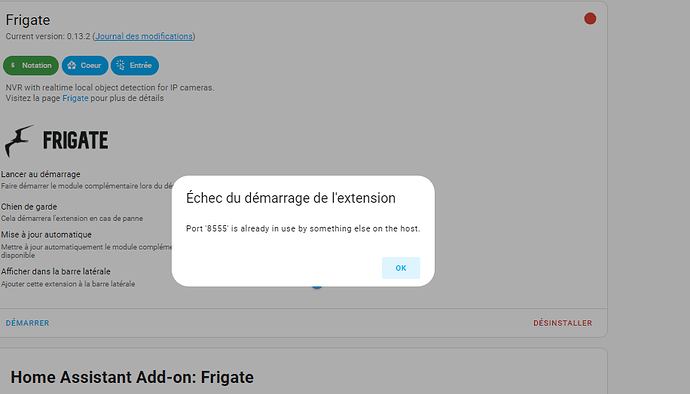Click Afficher dans la barre latérale label
The width and height of the screenshot is (690, 394).
pyautogui.click(x=55, y=271)
